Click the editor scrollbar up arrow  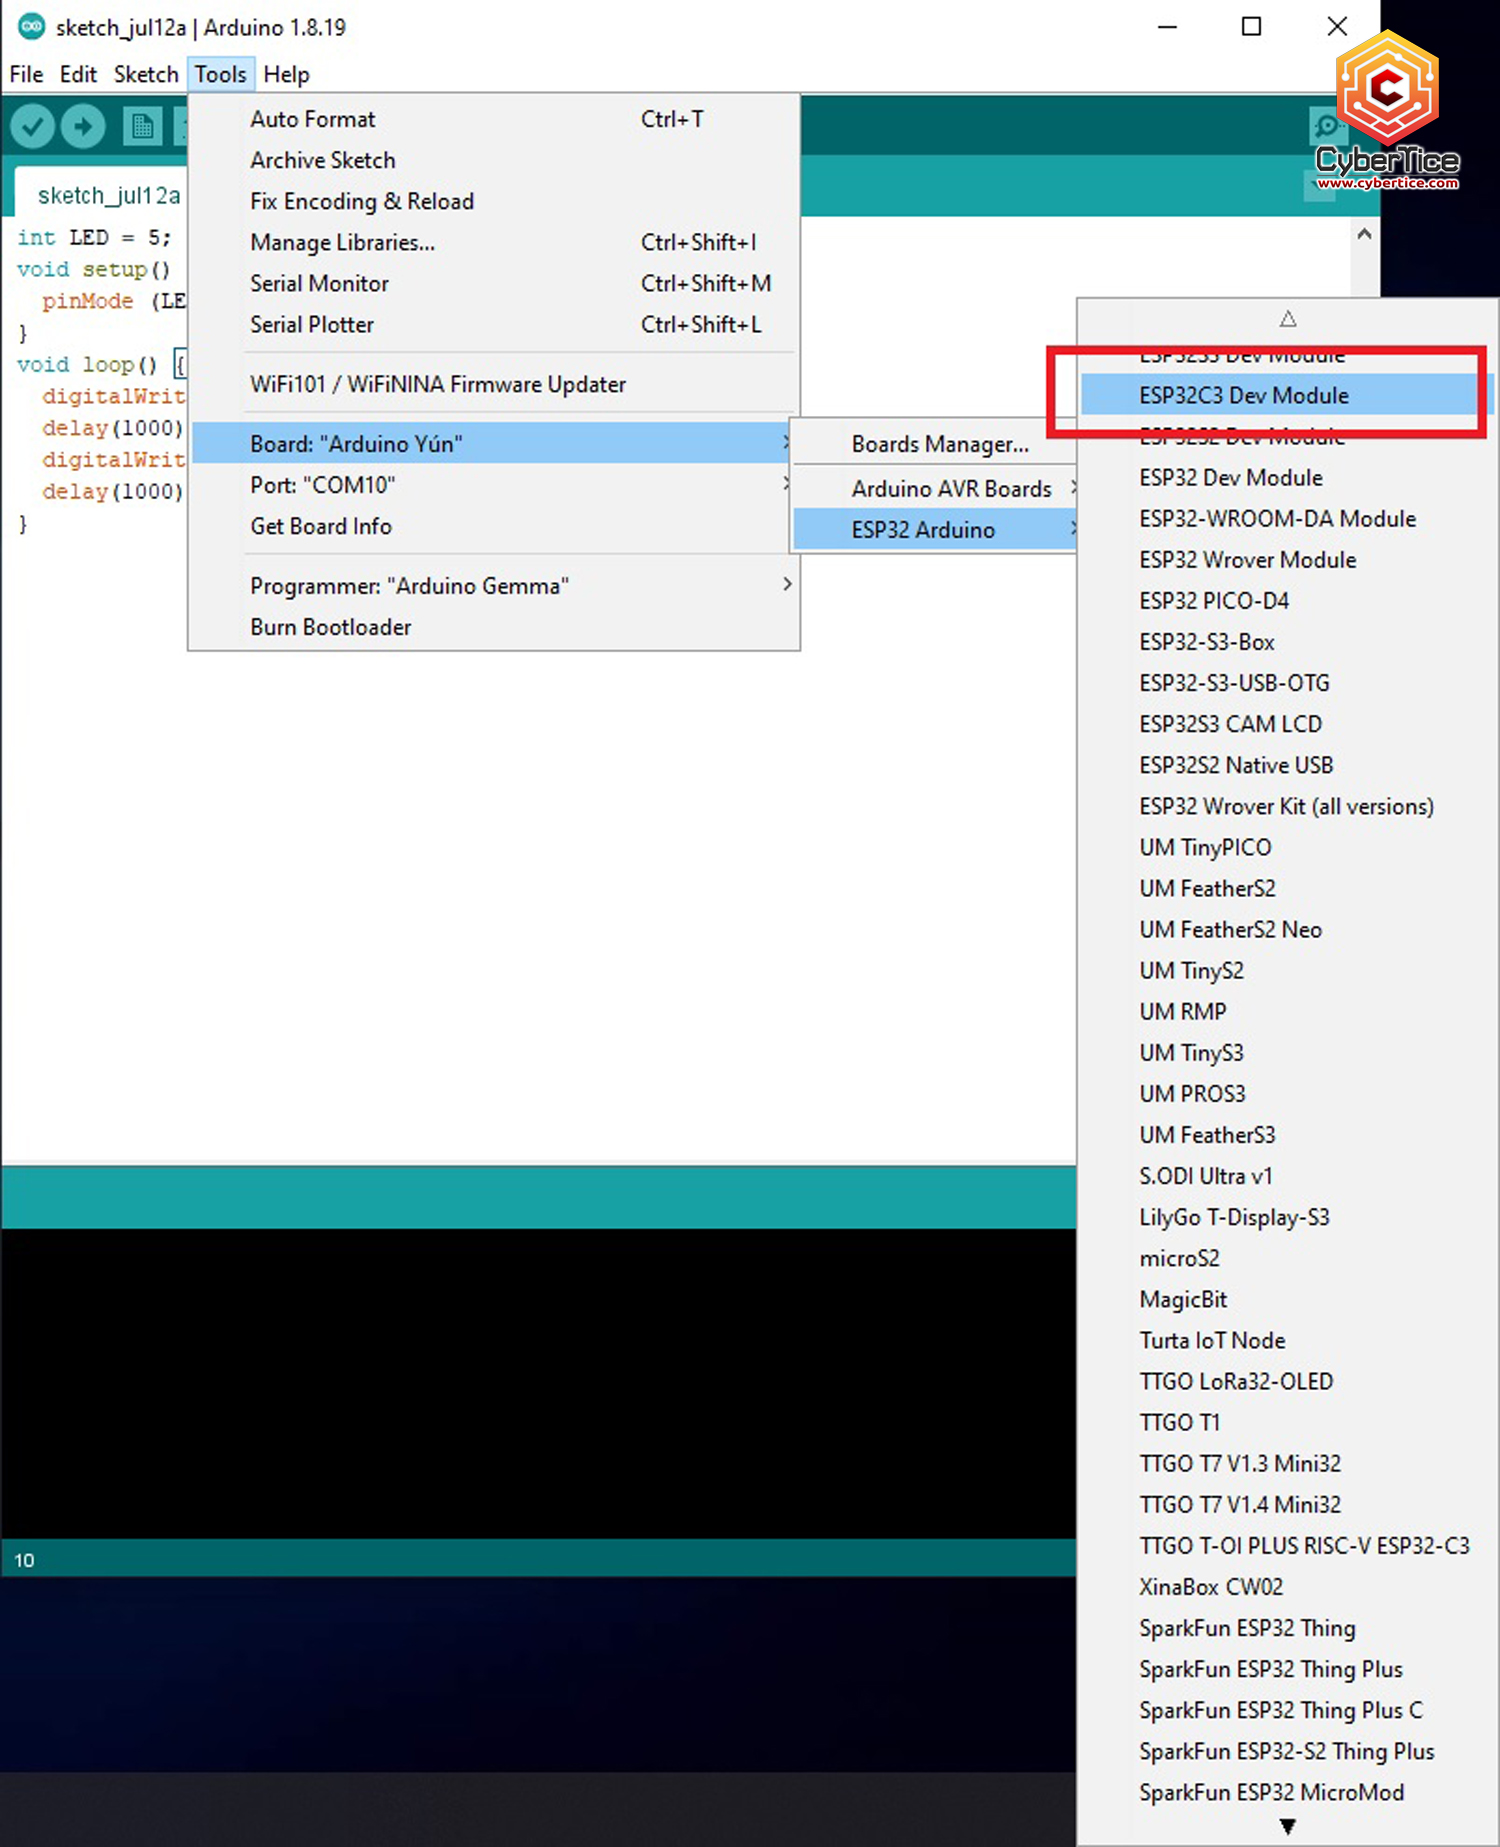[1364, 234]
